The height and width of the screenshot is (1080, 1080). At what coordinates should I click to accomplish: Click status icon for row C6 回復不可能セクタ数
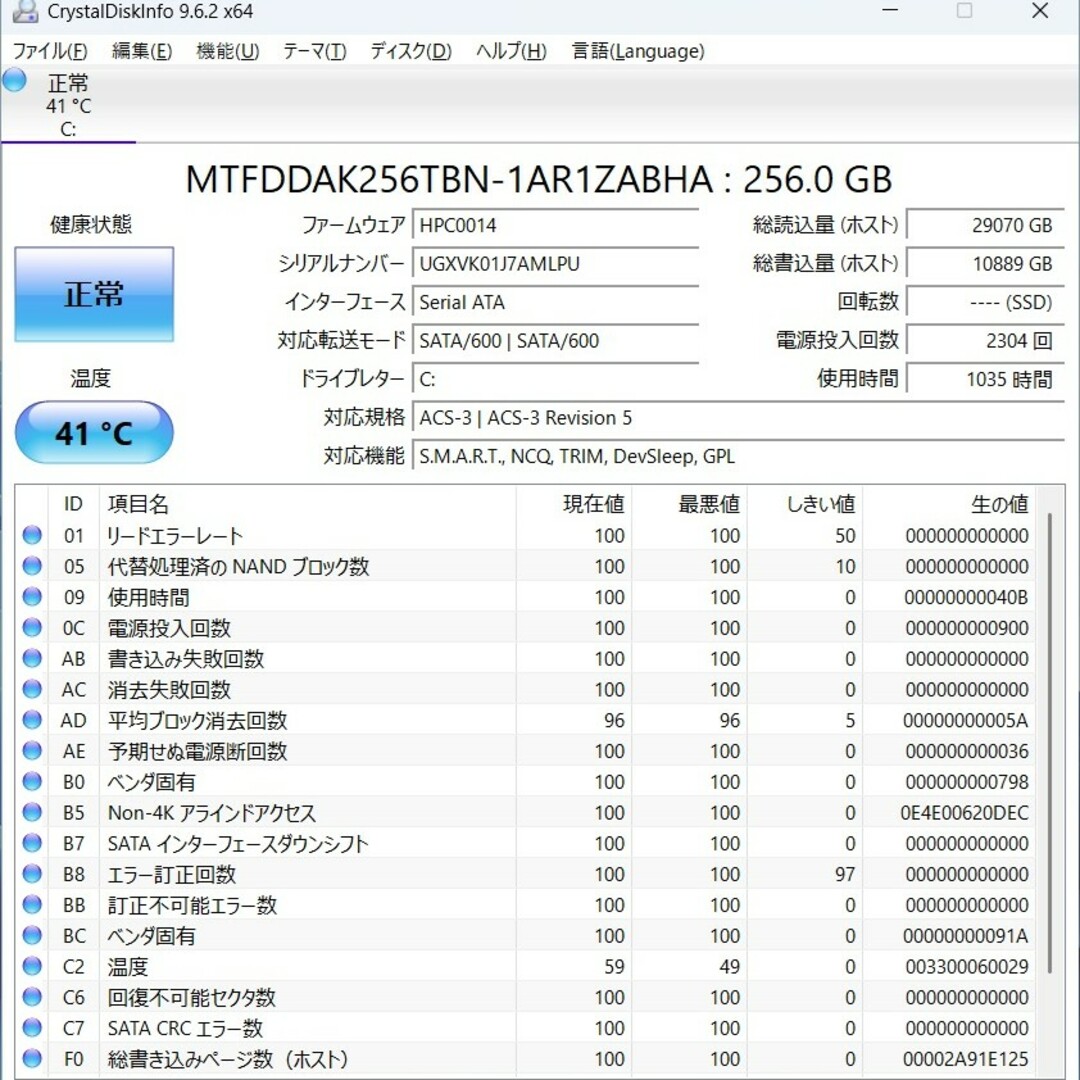pos(32,997)
